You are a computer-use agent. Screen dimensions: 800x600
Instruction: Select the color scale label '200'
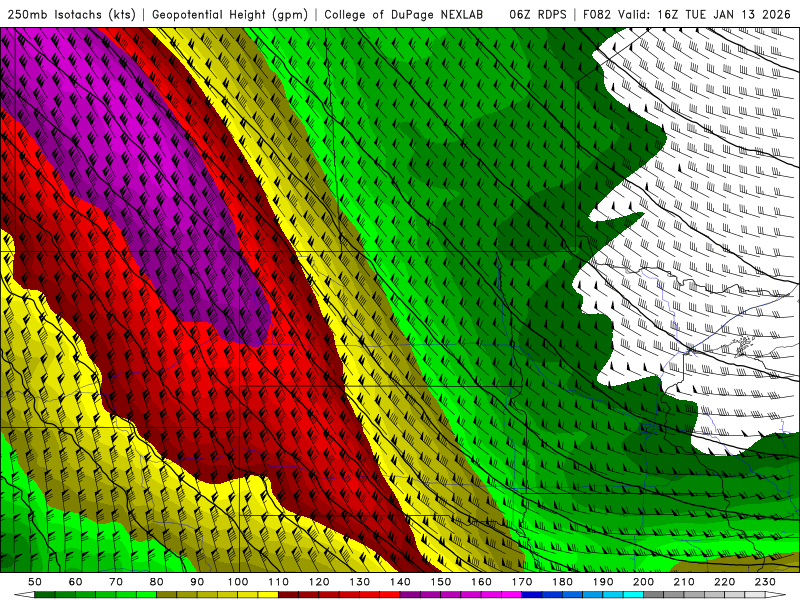click(x=644, y=582)
